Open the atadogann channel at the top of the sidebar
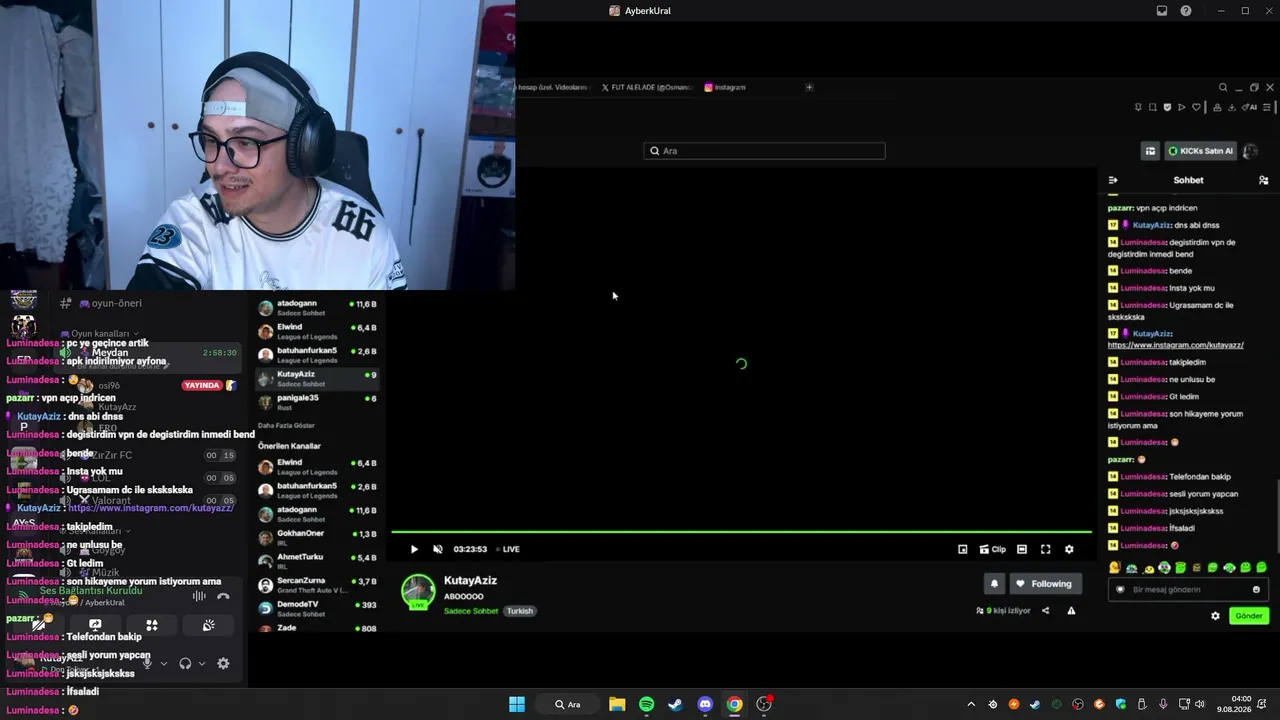The width and height of the screenshot is (1280, 720). [x=318, y=308]
